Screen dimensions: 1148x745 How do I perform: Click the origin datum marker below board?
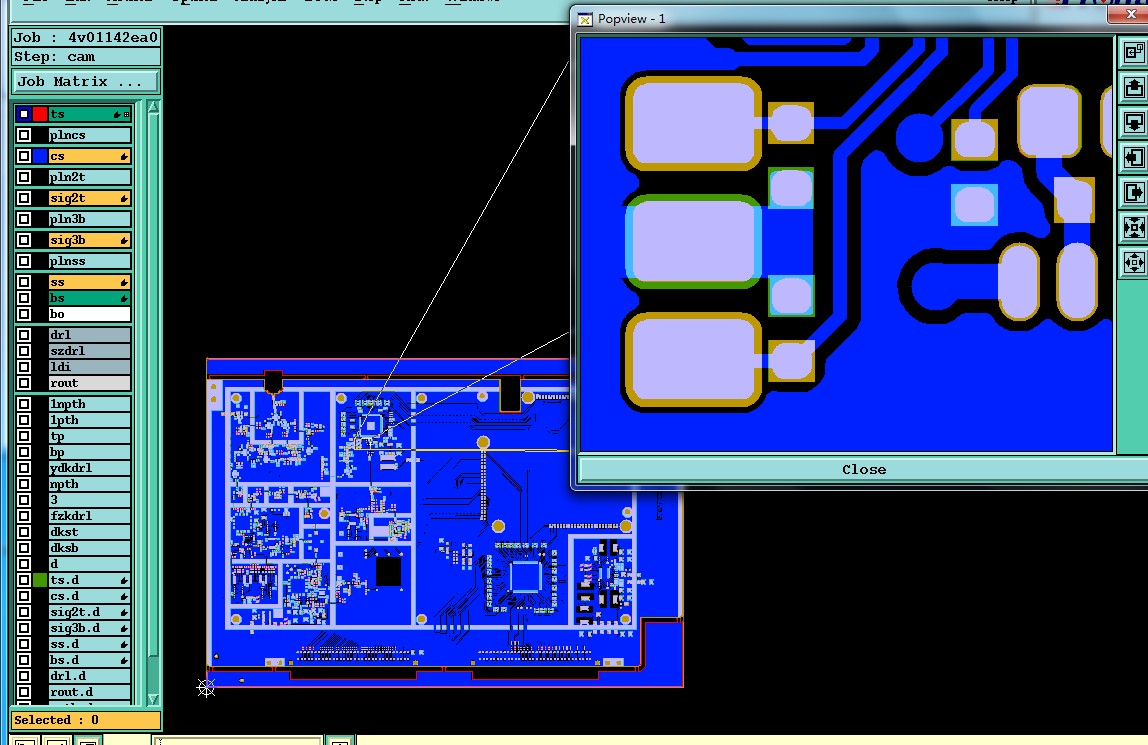tap(206, 687)
